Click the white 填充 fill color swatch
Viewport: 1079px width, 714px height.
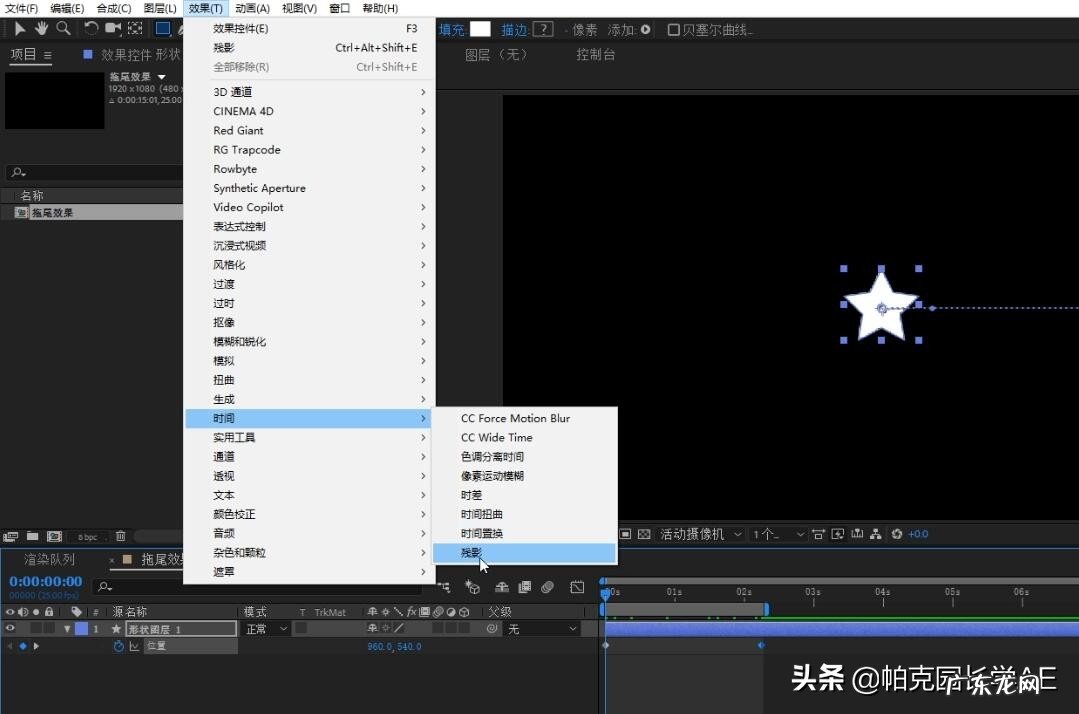click(x=480, y=29)
